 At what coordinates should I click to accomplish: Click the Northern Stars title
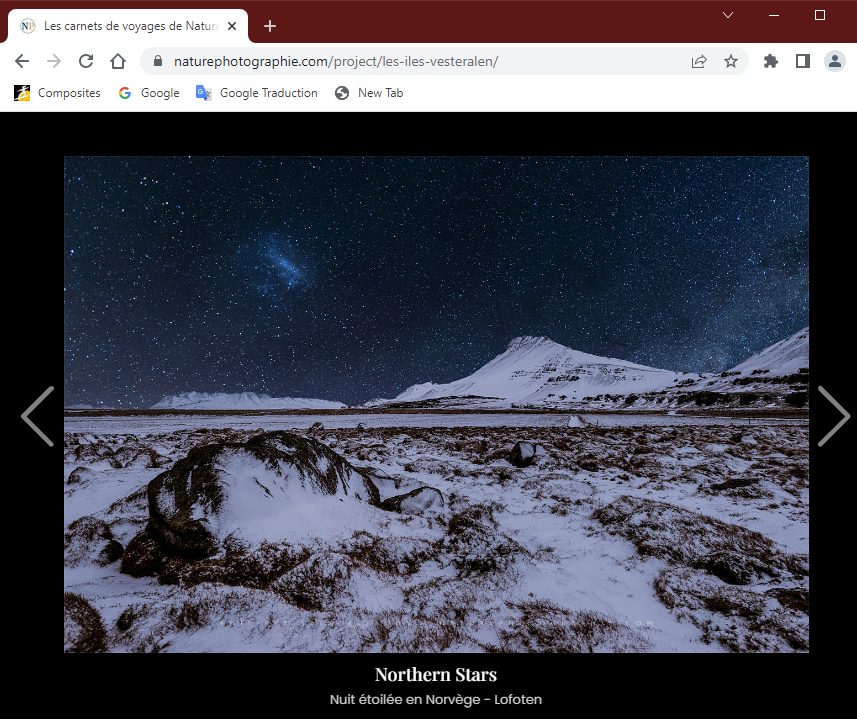pyautogui.click(x=436, y=675)
